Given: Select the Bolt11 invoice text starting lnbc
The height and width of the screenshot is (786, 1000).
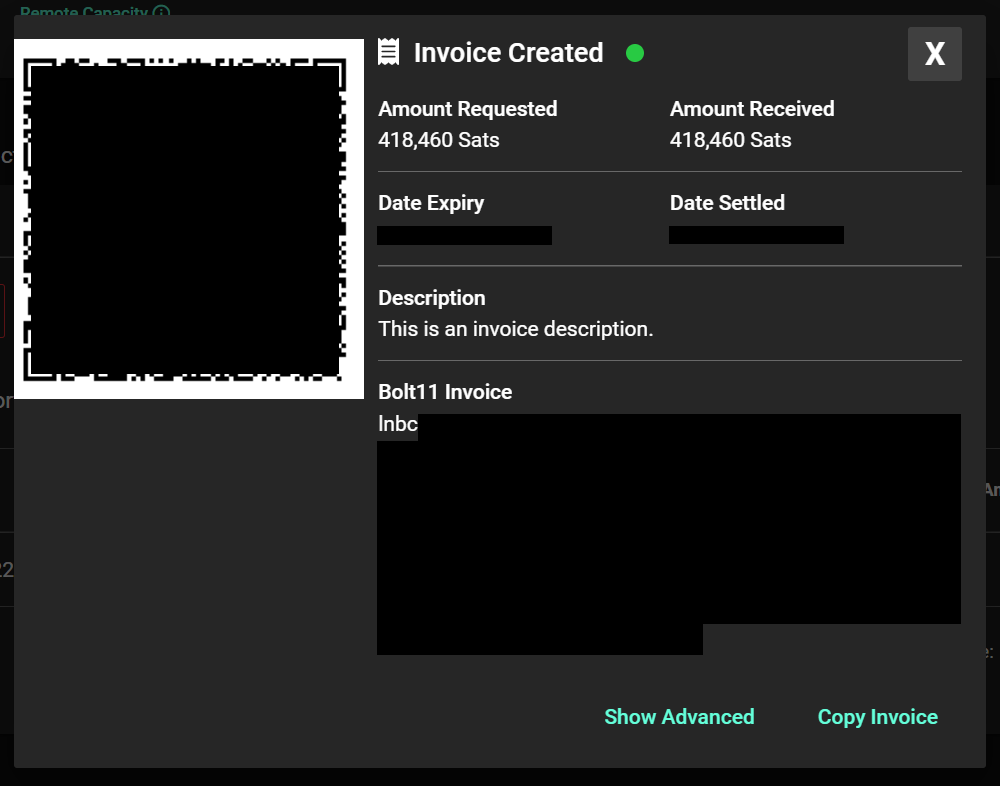Looking at the screenshot, I should [x=669, y=534].
